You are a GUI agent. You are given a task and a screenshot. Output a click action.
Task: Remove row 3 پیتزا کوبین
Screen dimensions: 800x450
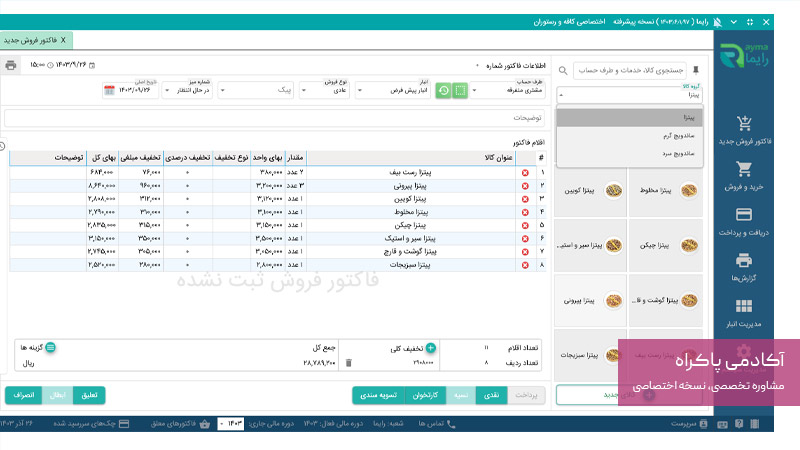(525, 199)
